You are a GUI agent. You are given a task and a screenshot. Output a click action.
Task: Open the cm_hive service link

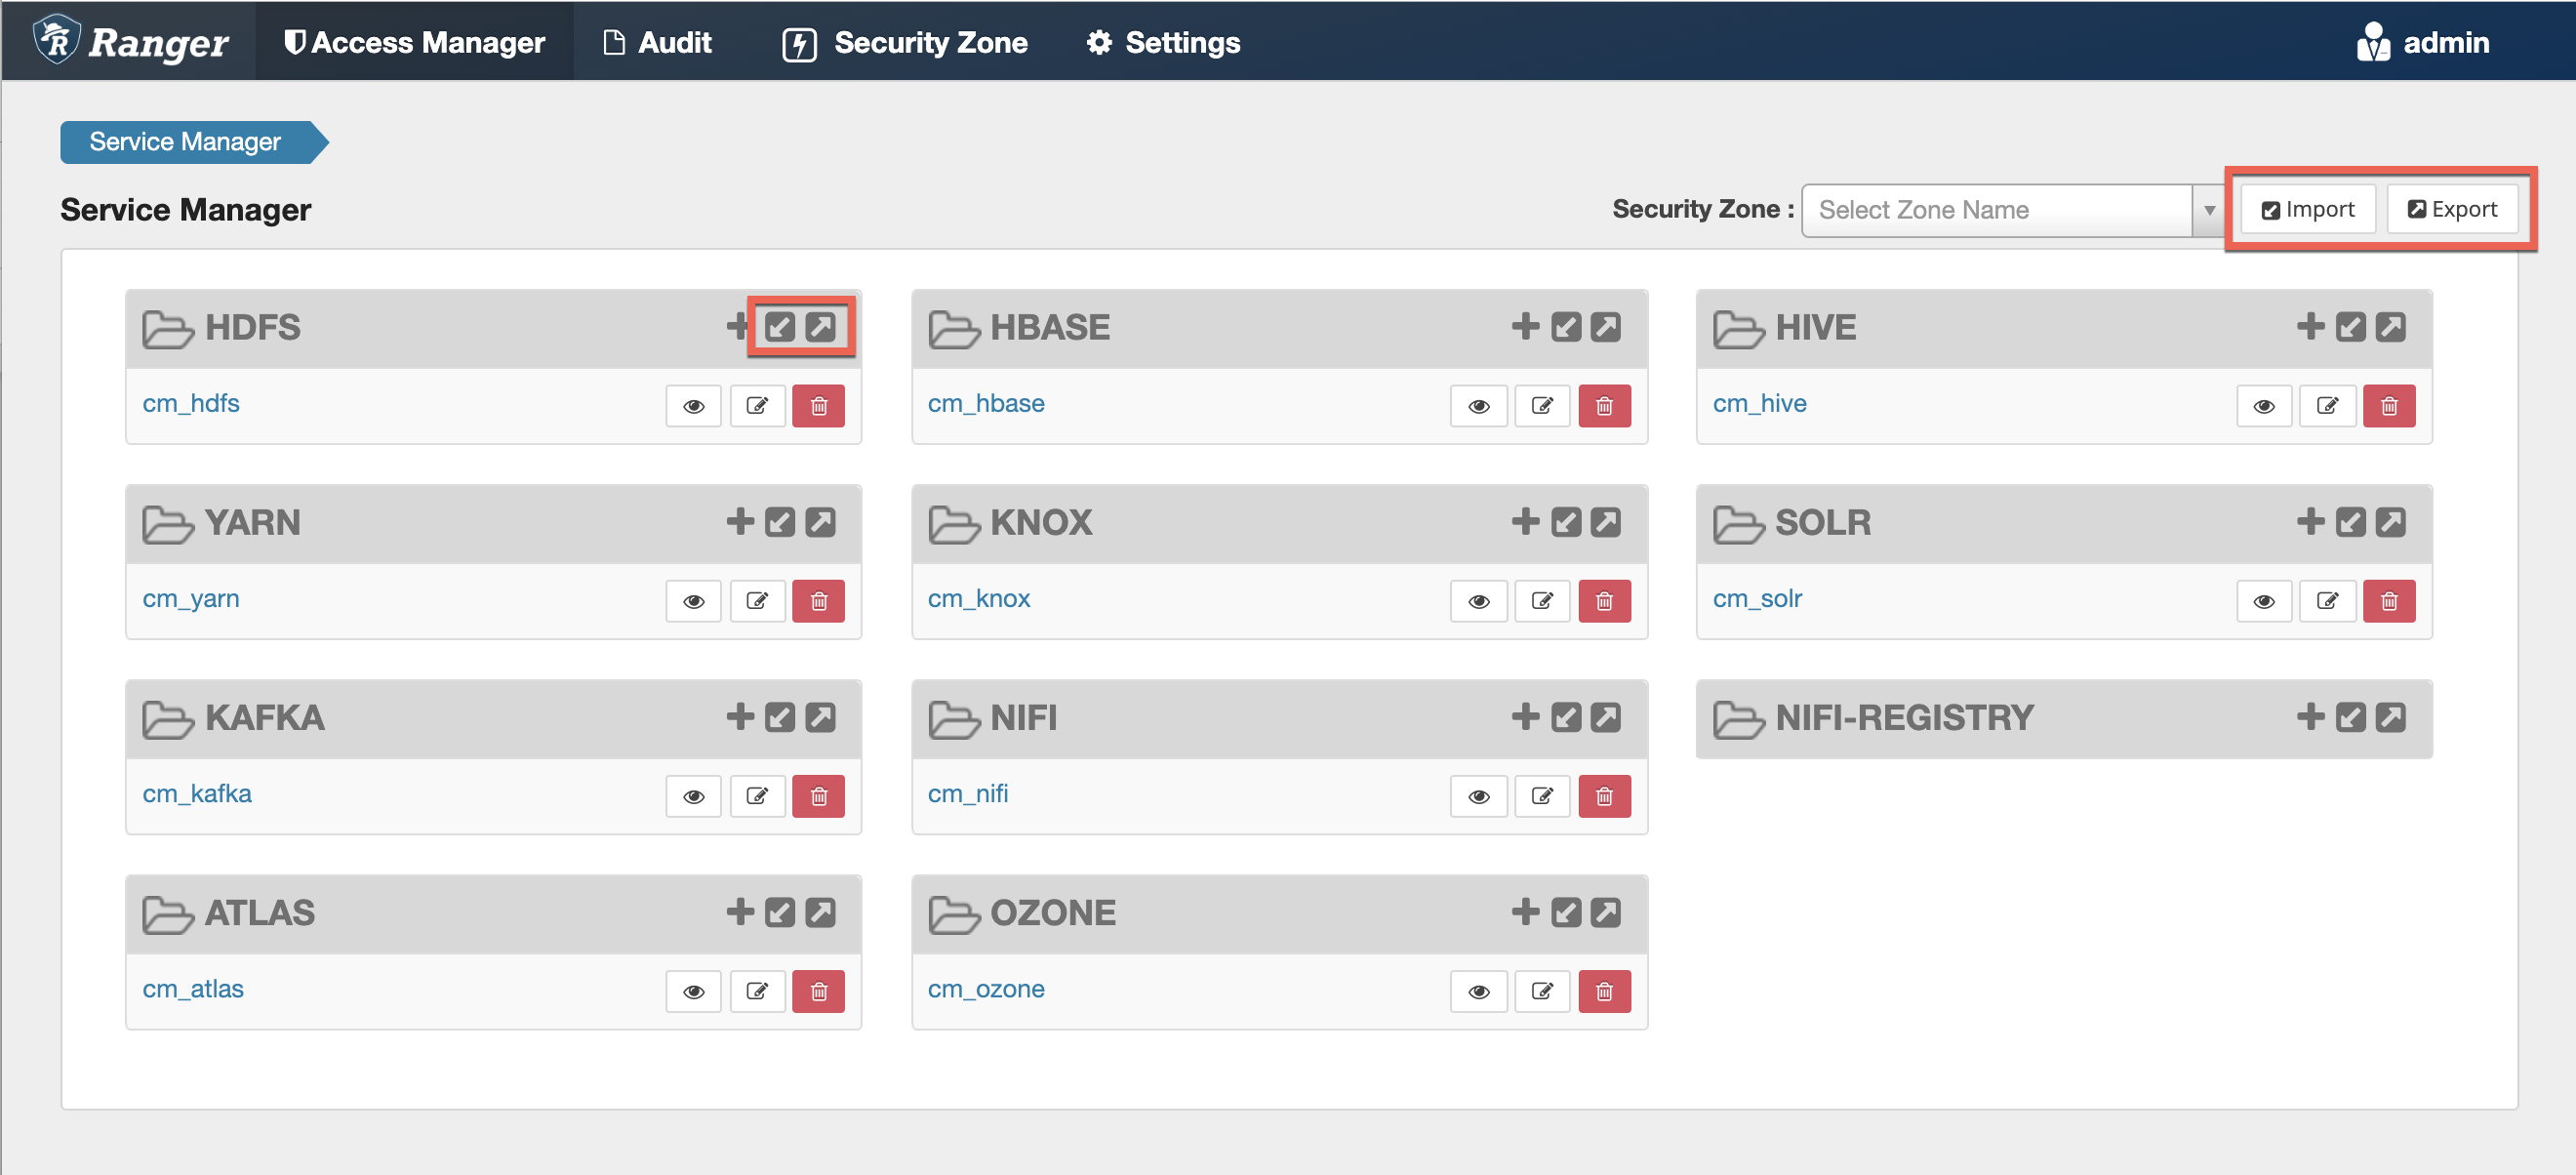1759,403
